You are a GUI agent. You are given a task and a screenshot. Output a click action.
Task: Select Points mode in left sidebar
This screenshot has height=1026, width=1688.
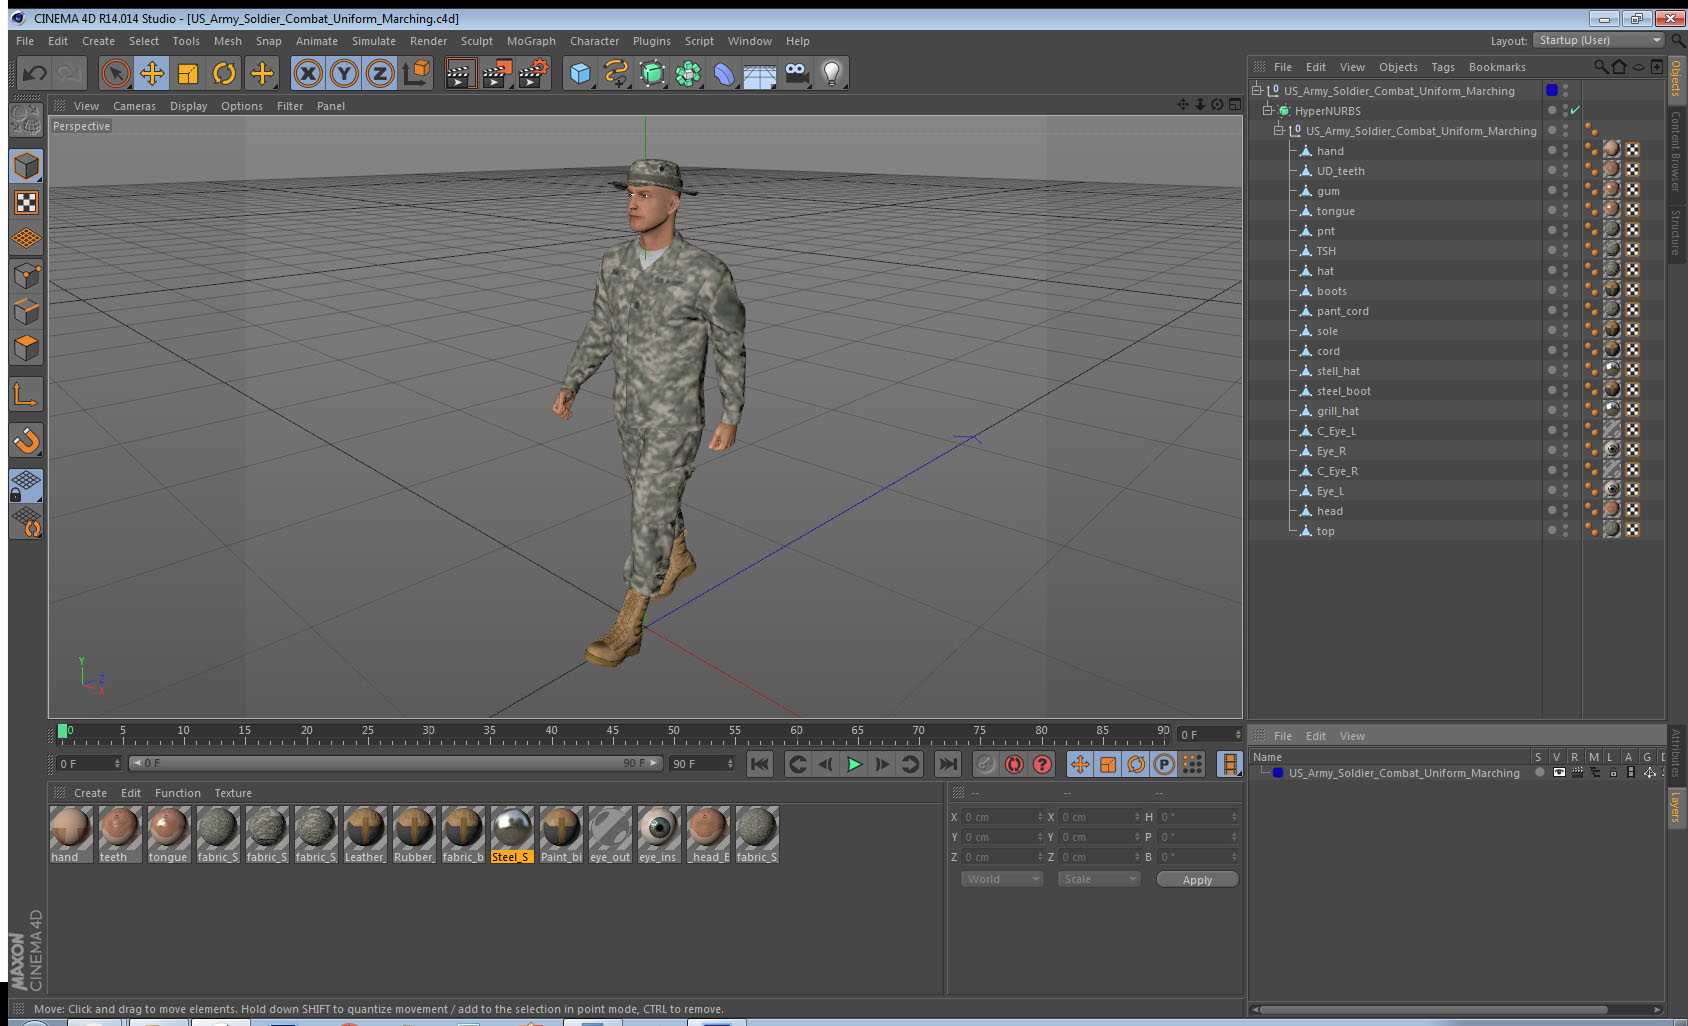click(x=26, y=275)
